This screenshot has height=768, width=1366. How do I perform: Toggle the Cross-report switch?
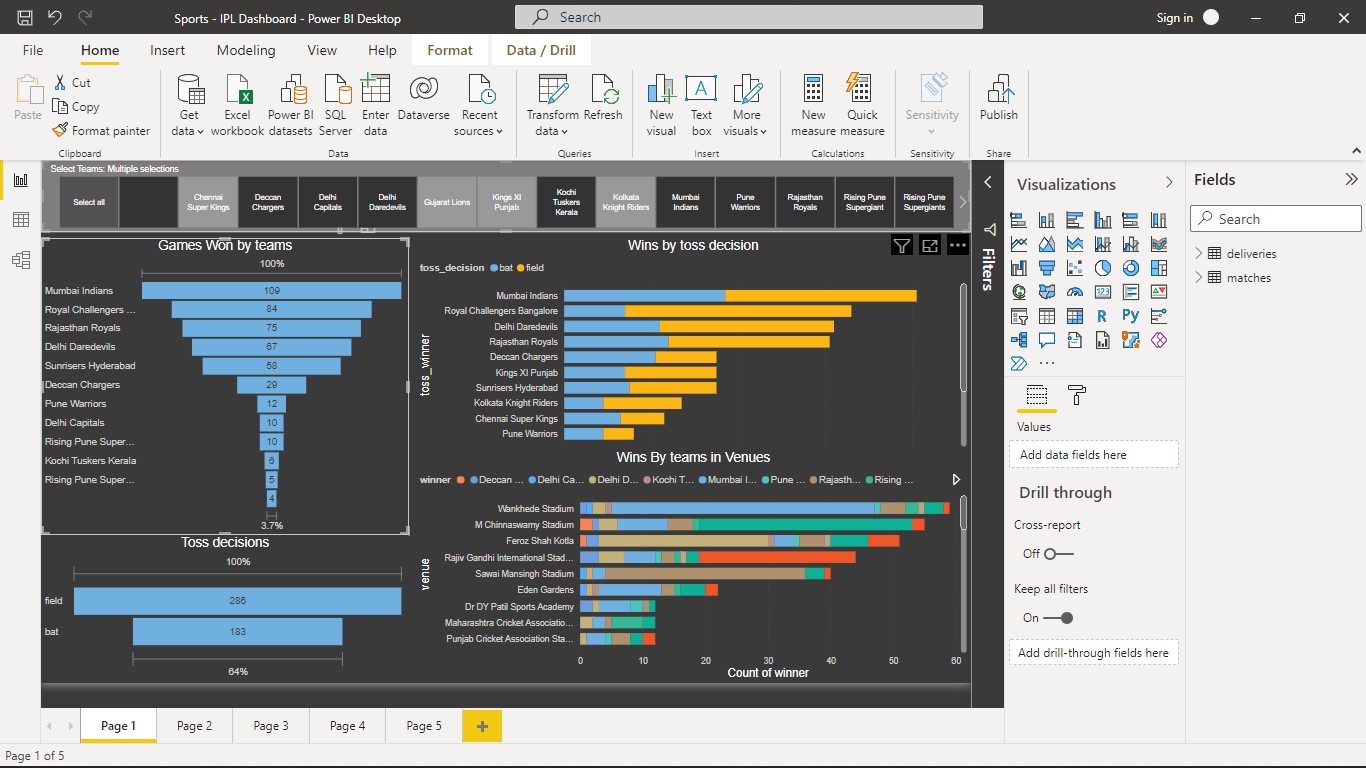pos(1058,553)
